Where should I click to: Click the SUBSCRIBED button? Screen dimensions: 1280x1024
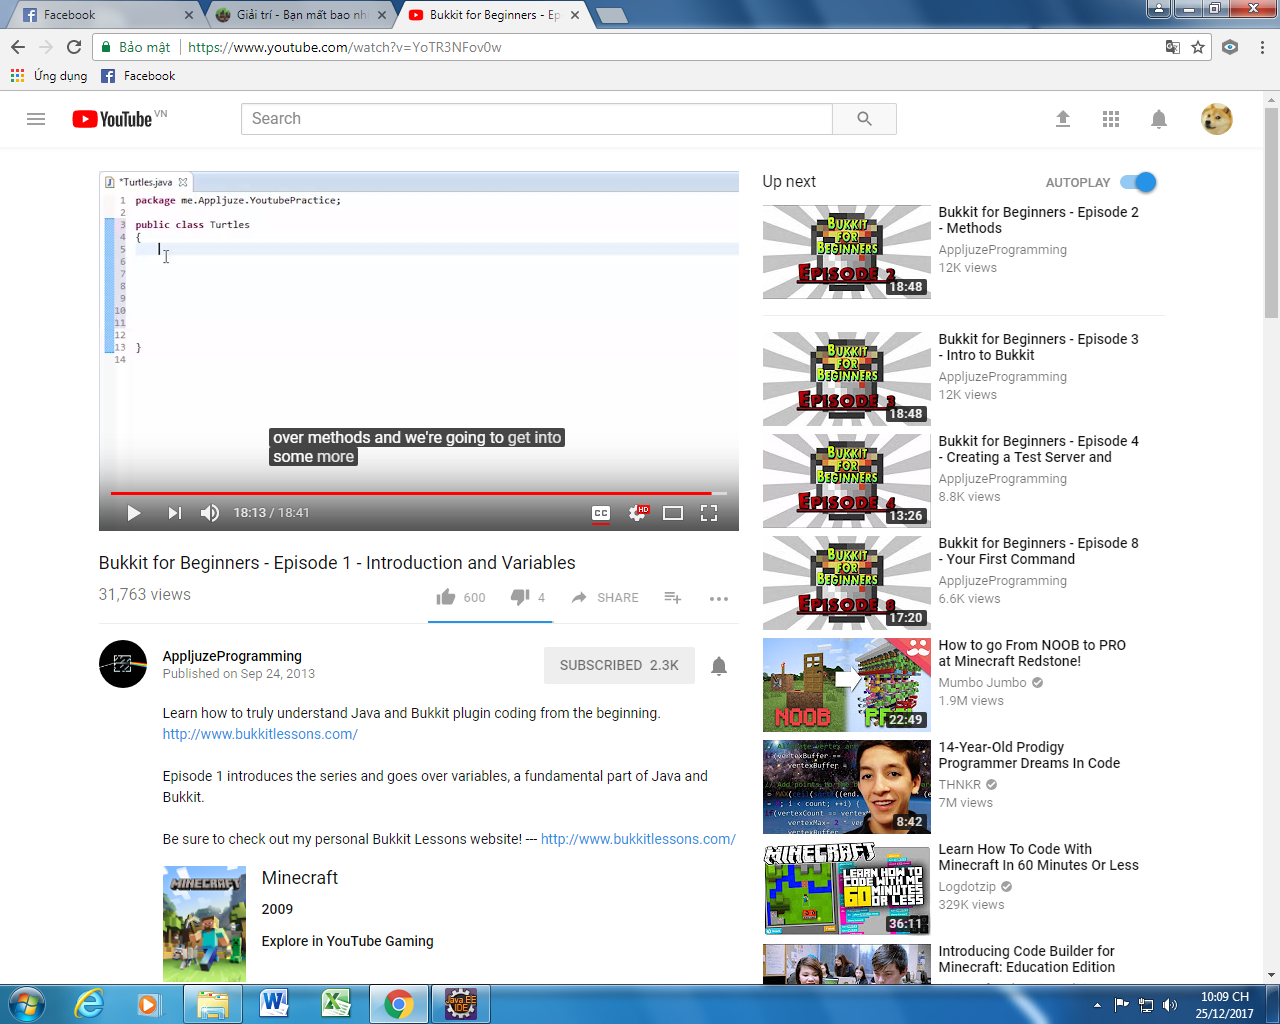(x=619, y=665)
